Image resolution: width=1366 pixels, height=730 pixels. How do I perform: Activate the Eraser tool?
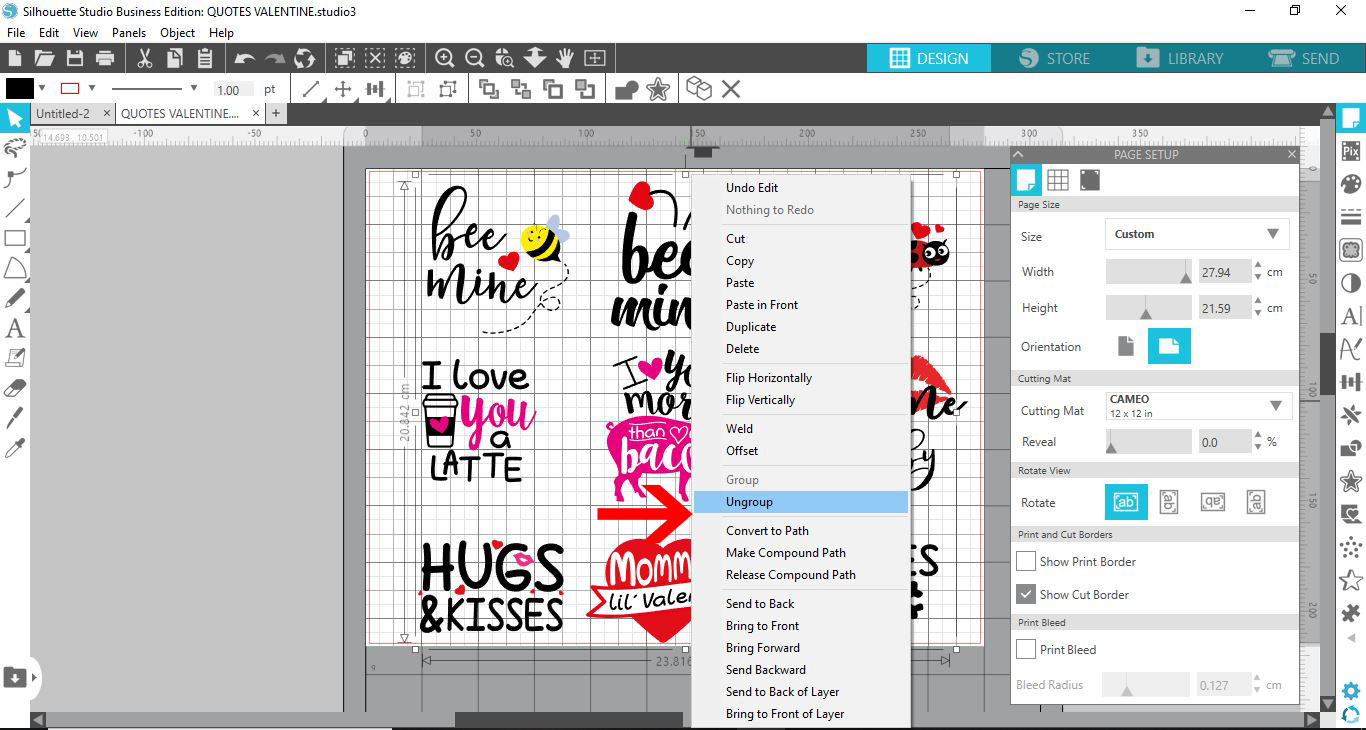pos(14,387)
